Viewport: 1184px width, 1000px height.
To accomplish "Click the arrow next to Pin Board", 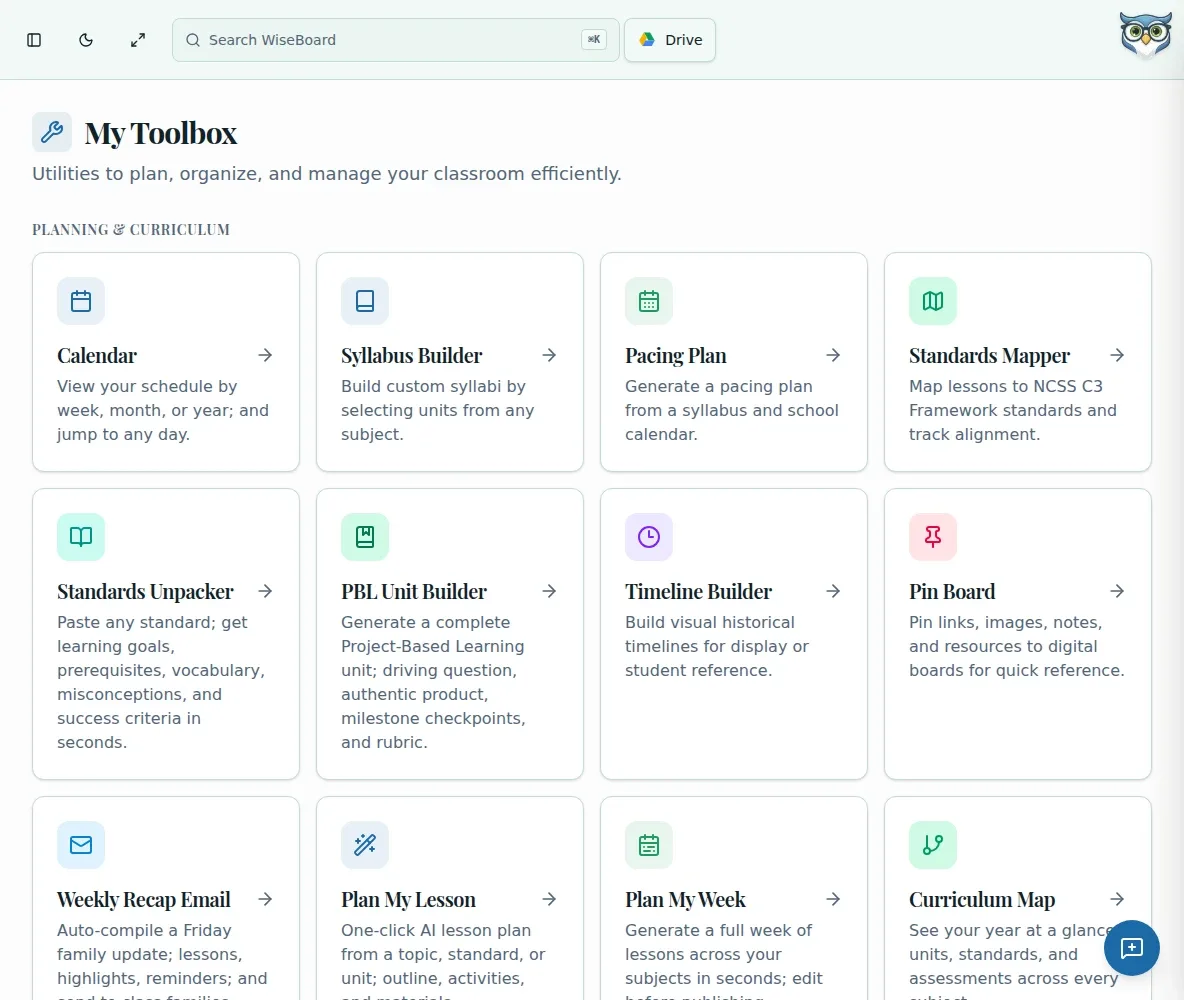I will 1117,591.
